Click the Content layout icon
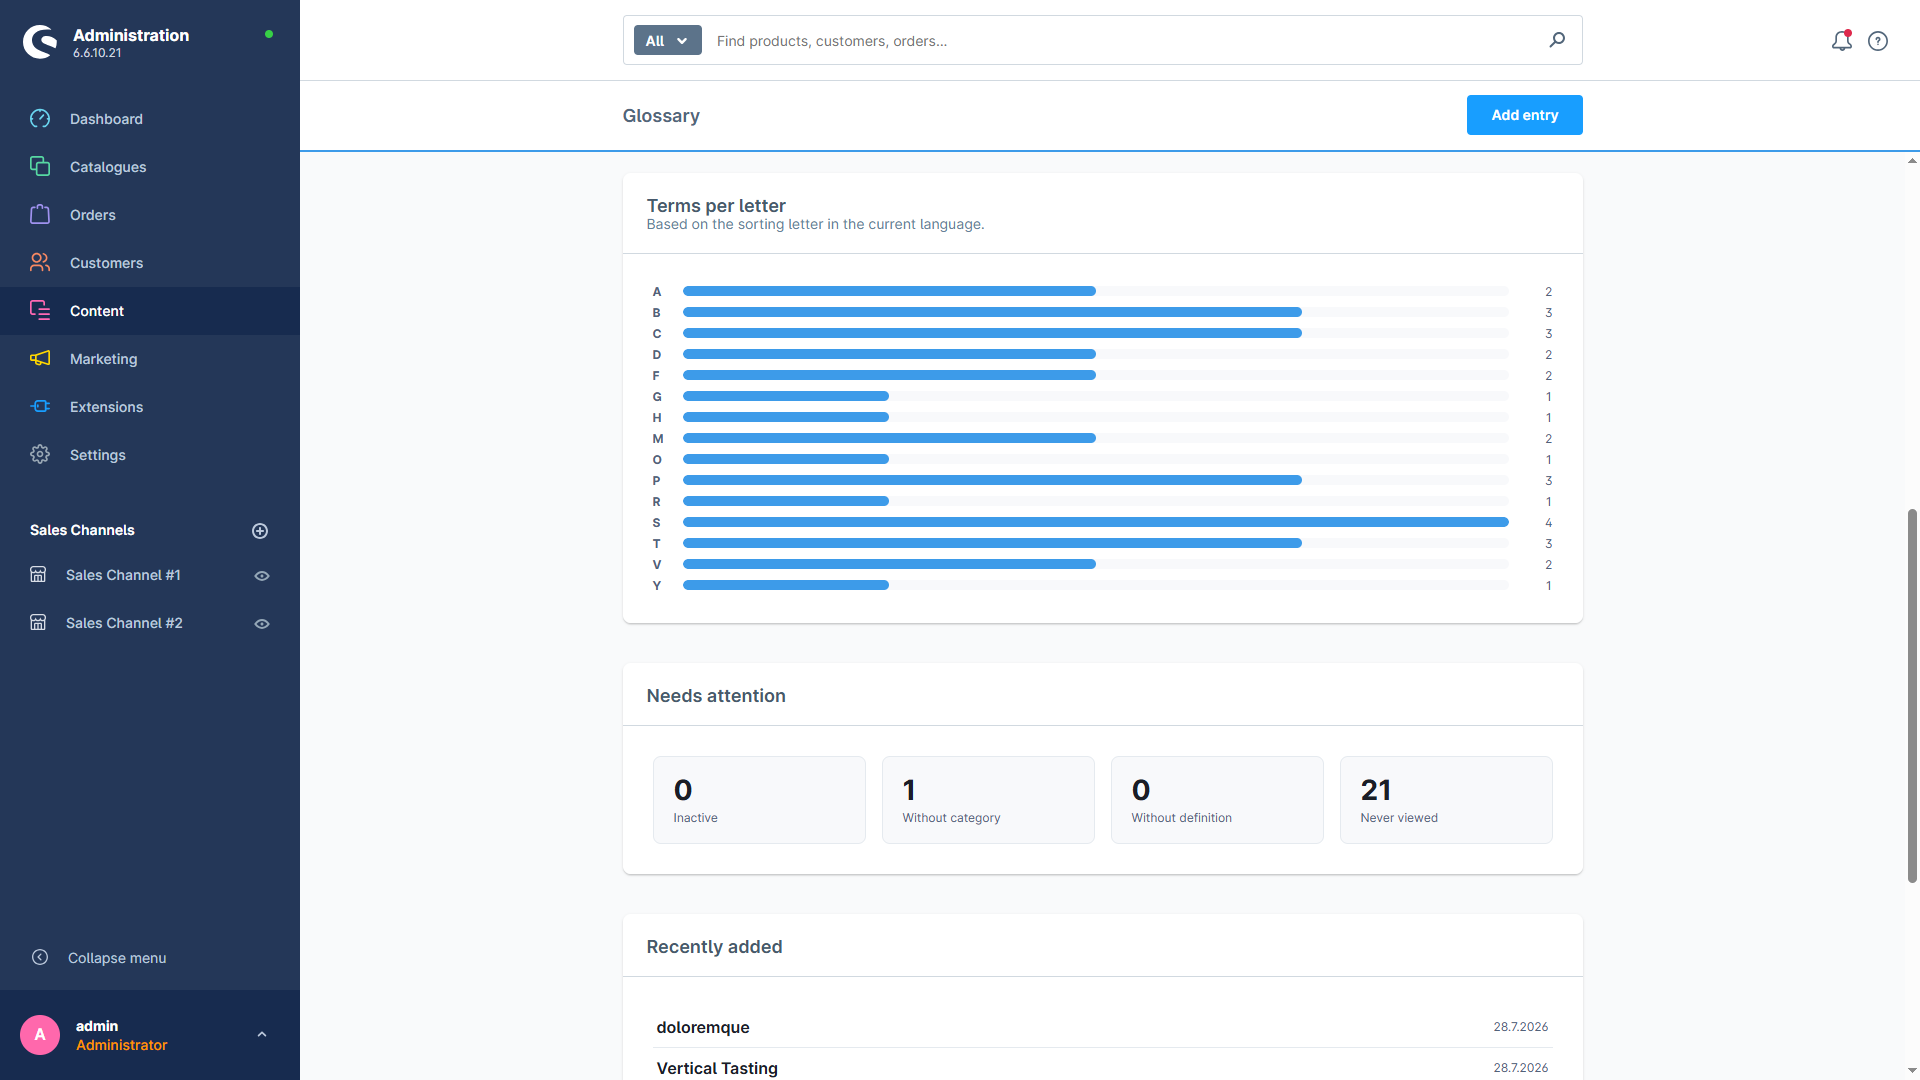Screen dimensions: 1920x1080 point(40,311)
